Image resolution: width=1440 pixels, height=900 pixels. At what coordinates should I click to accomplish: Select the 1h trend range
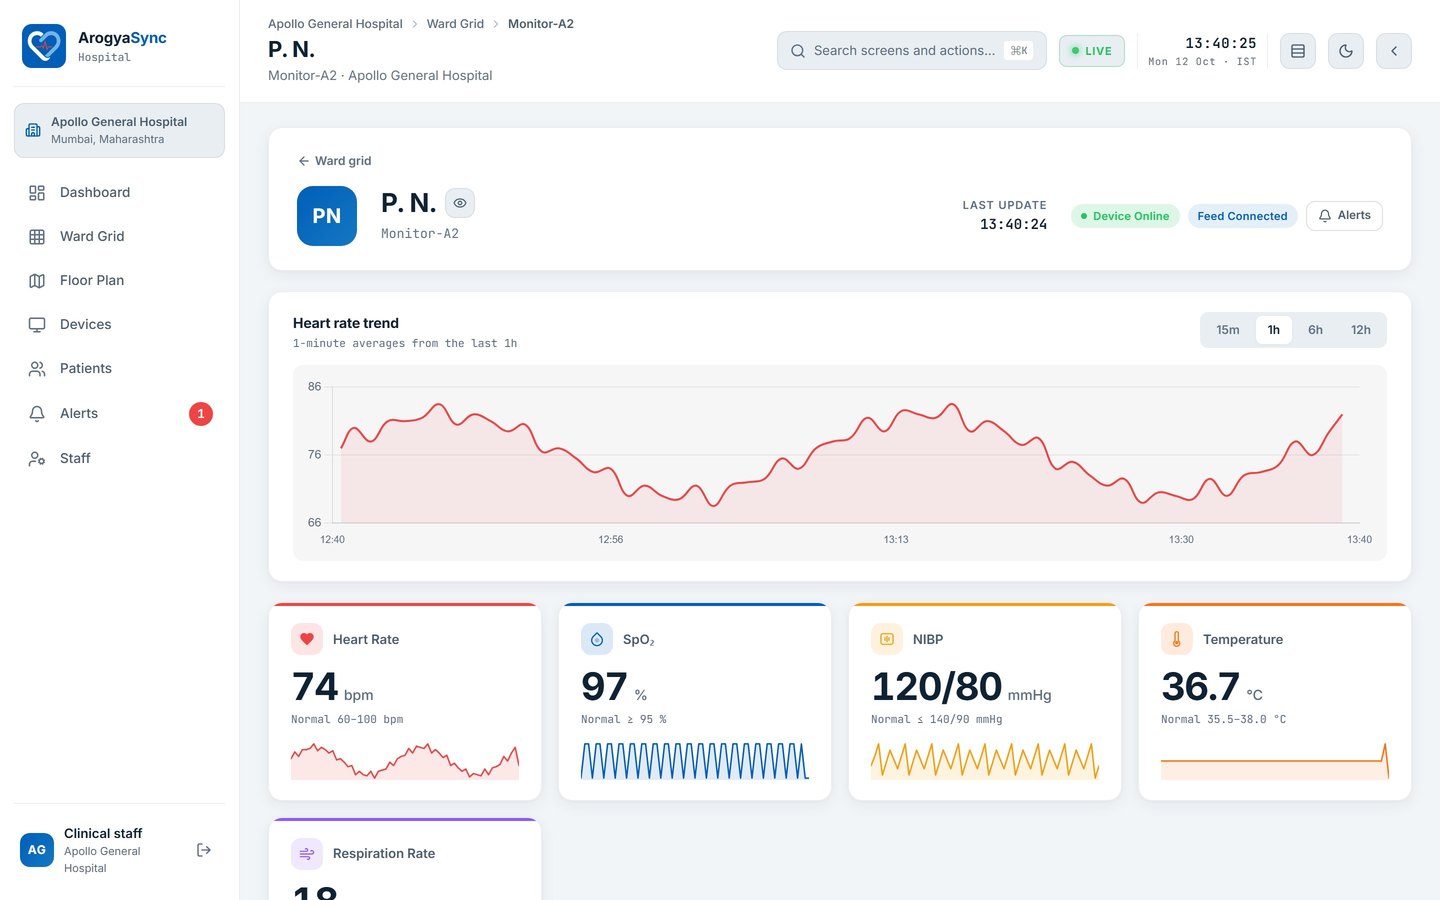tap(1274, 330)
